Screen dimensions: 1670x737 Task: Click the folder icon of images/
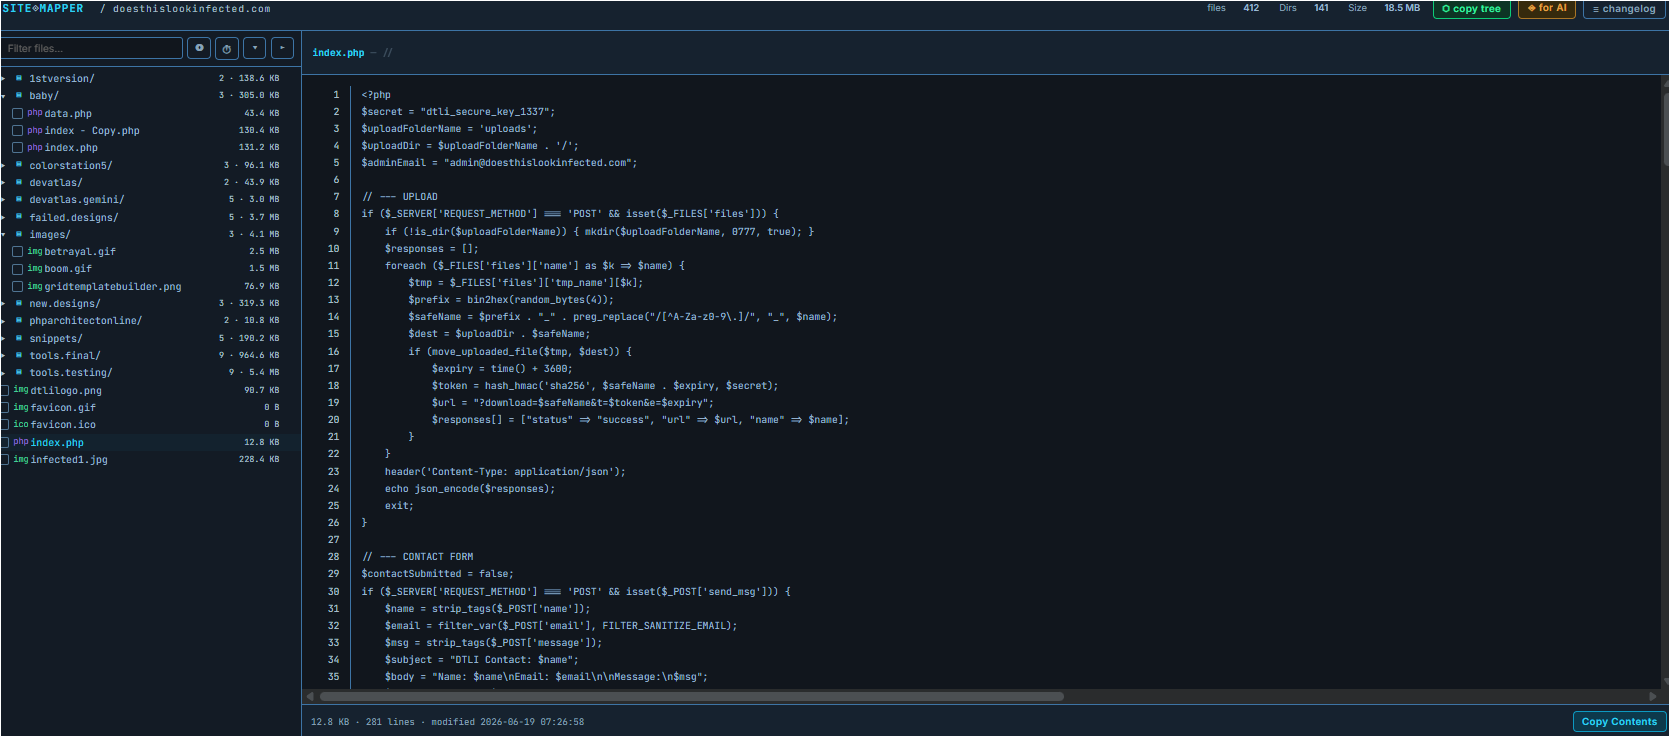(x=19, y=234)
